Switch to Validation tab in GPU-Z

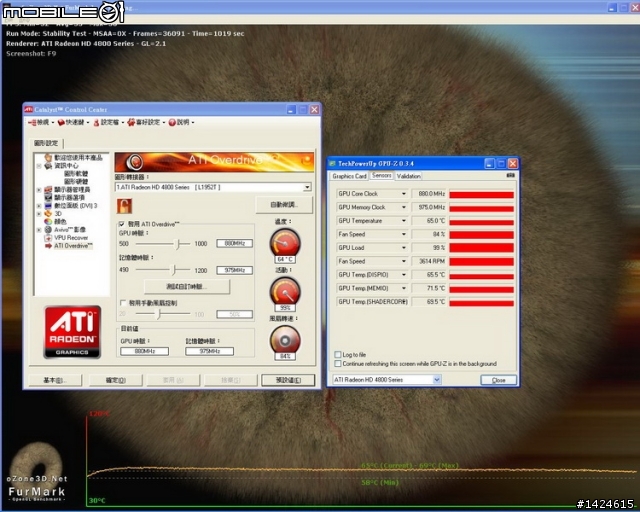(x=409, y=176)
